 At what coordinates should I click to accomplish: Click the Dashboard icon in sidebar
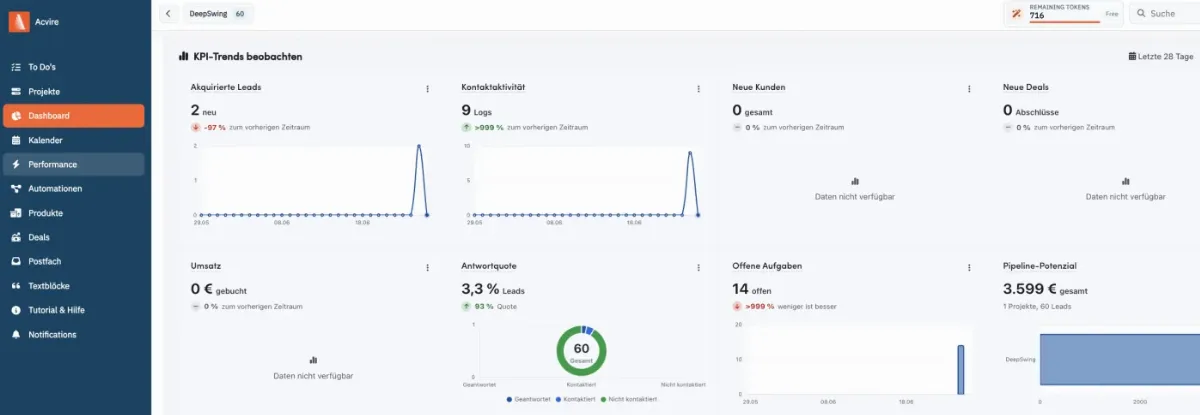click(16, 116)
